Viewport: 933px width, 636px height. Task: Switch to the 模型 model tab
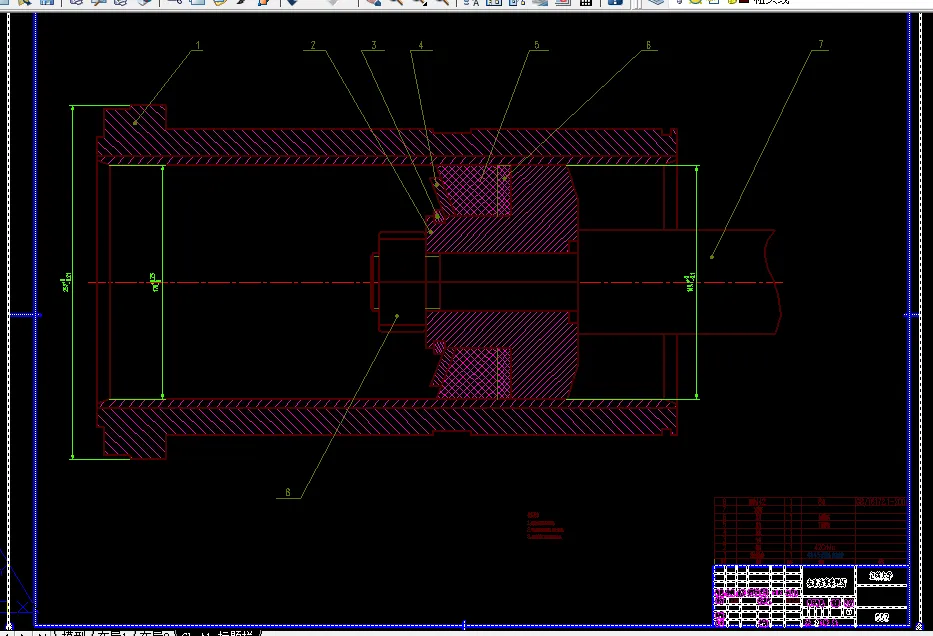coord(74,632)
